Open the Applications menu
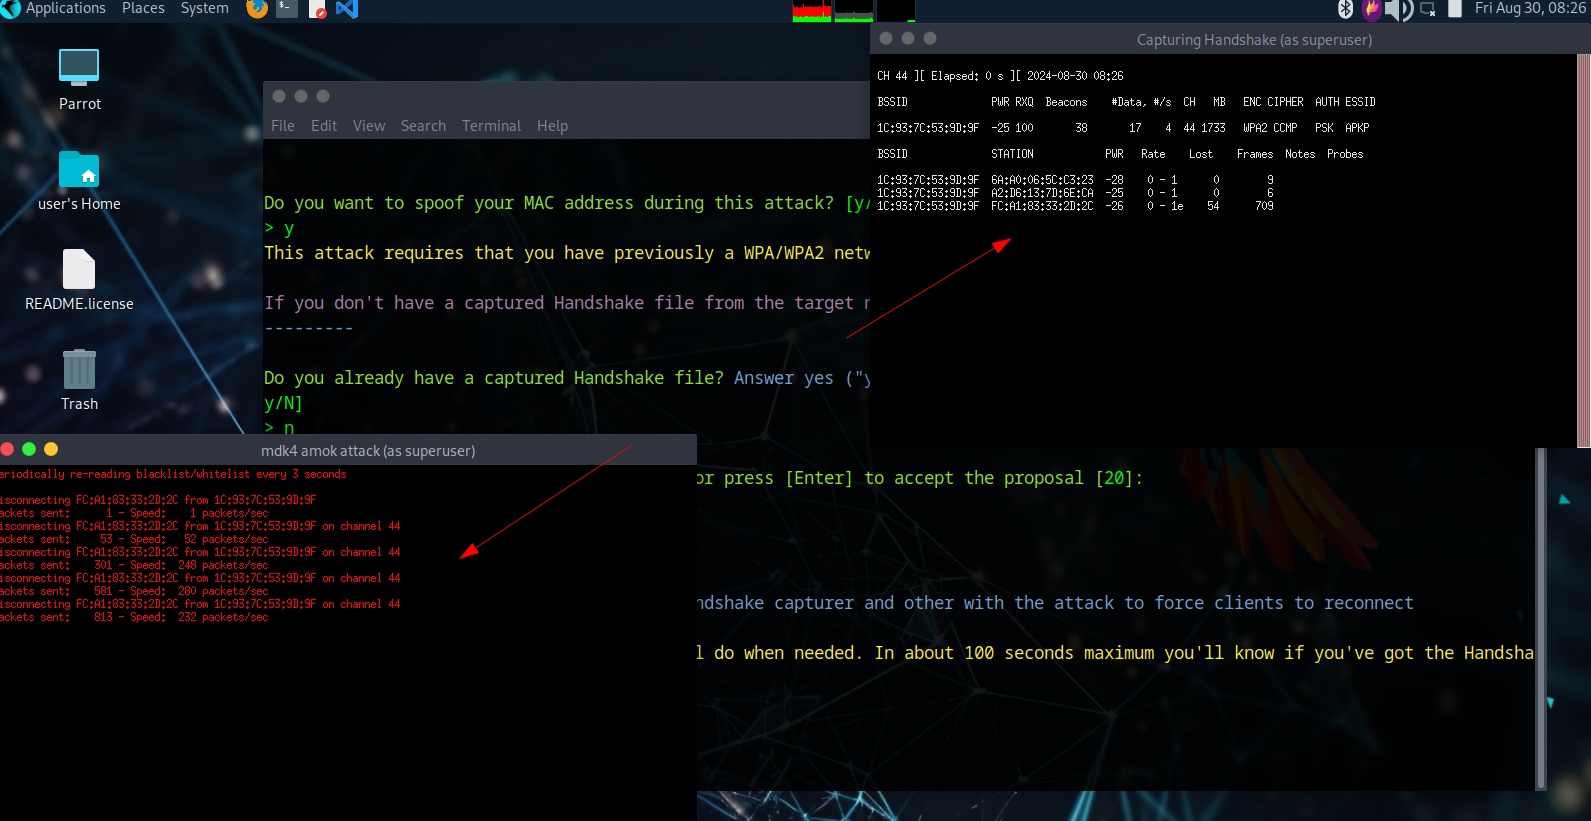The width and height of the screenshot is (1591, 821). click(65, 9)
